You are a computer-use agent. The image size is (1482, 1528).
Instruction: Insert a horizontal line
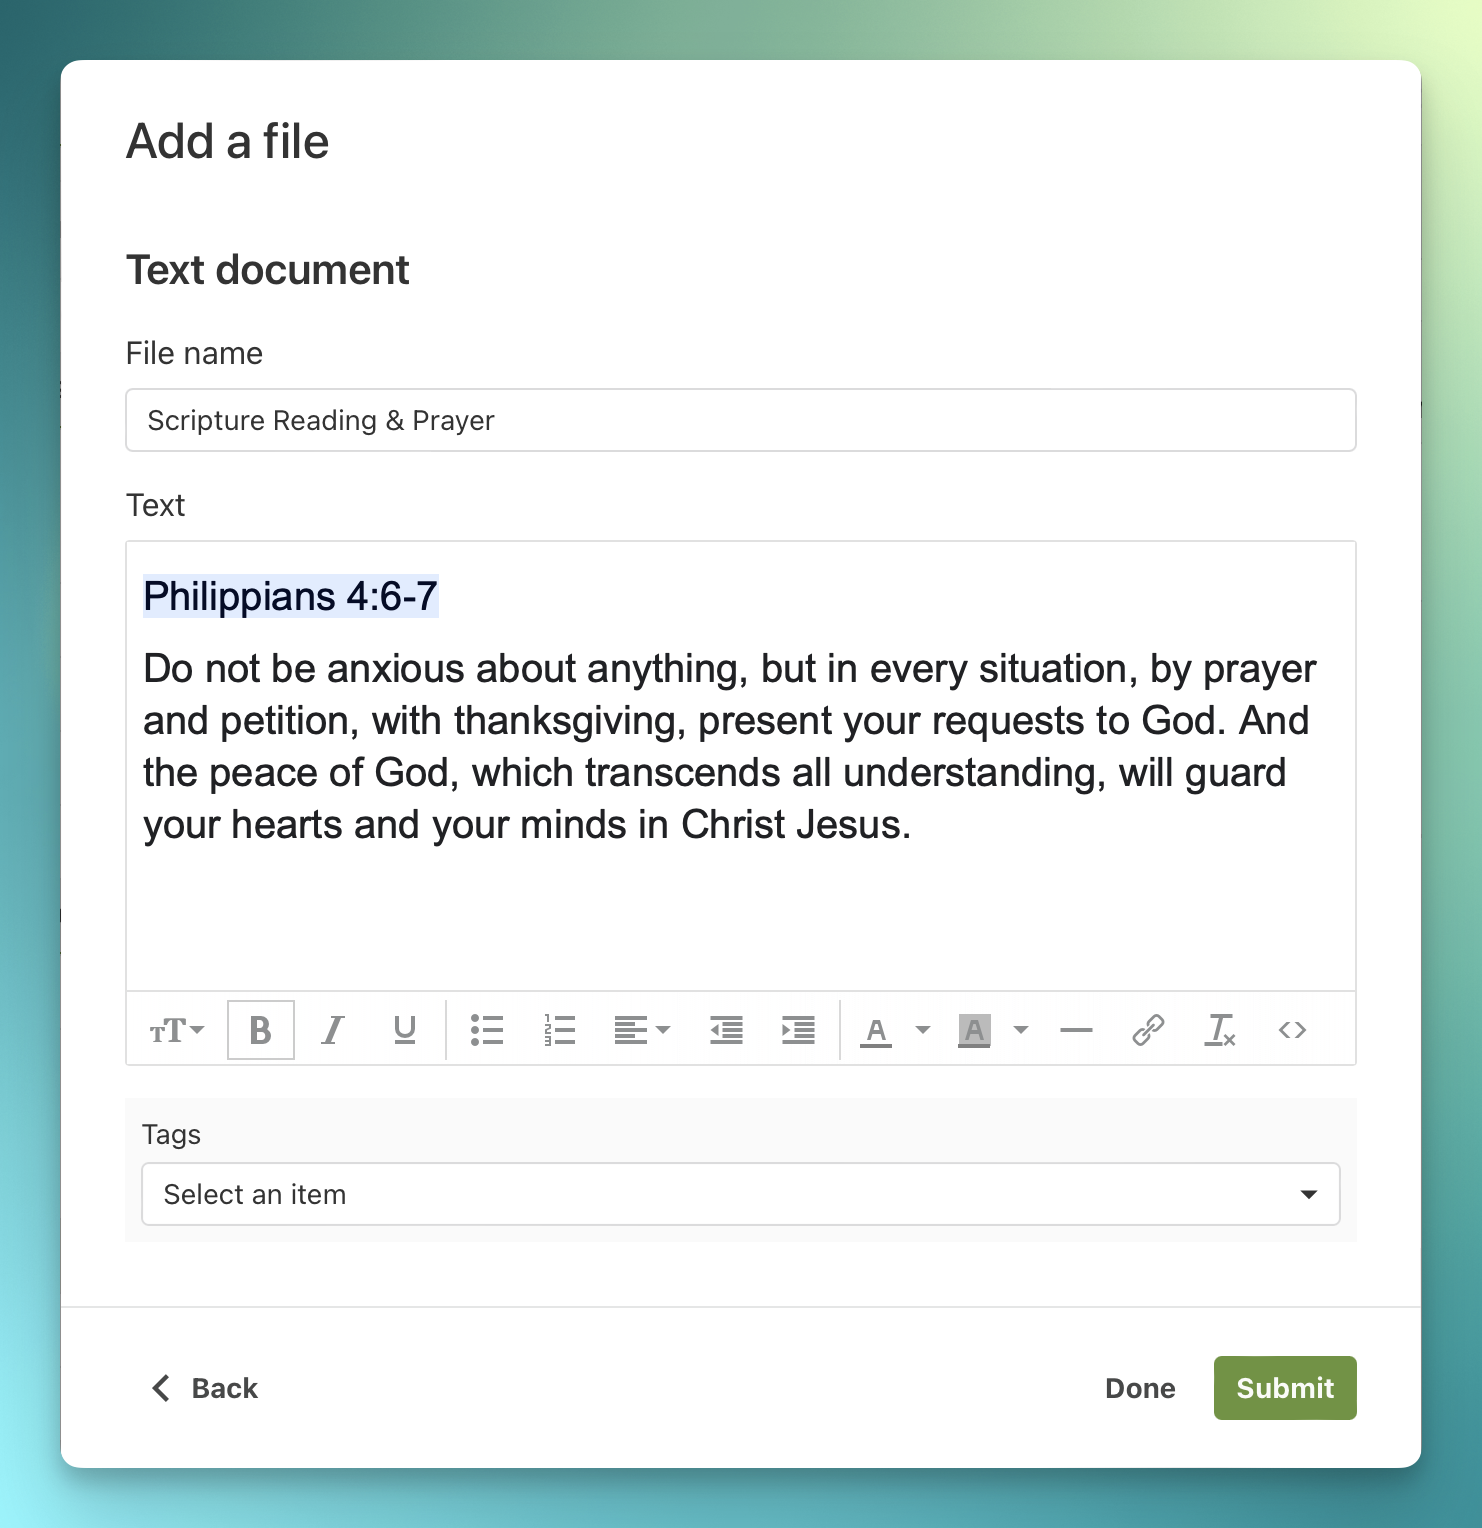[x=1076, y=1030]
